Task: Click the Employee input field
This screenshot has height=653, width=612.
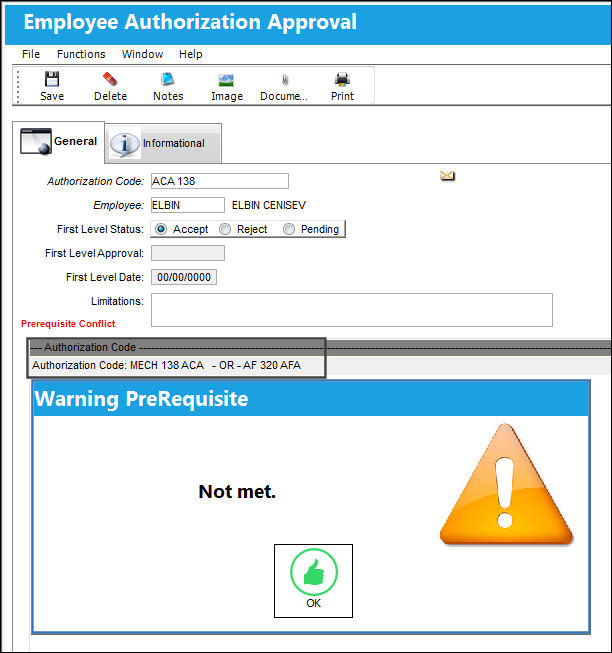Action: pos(188,205)
